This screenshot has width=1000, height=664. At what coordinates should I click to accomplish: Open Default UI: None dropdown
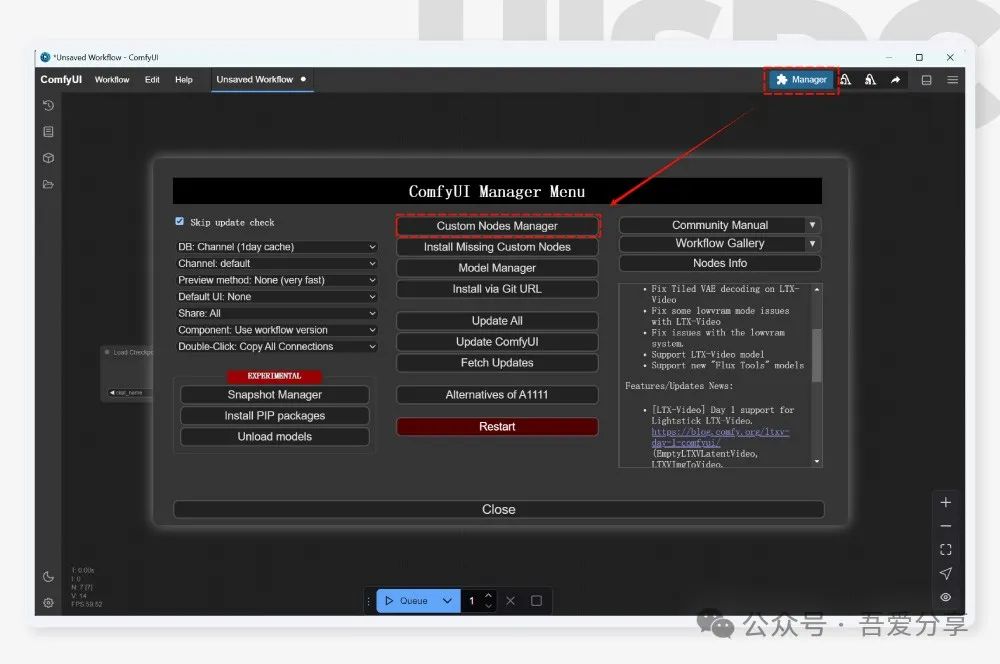pyautogui.click(x=277, y=297)
